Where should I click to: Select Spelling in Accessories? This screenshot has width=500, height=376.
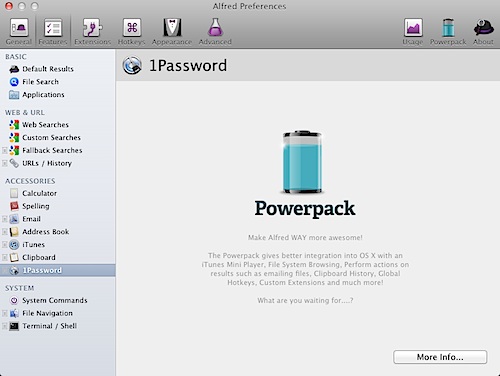pyautogui.click(x=58, y=206)
